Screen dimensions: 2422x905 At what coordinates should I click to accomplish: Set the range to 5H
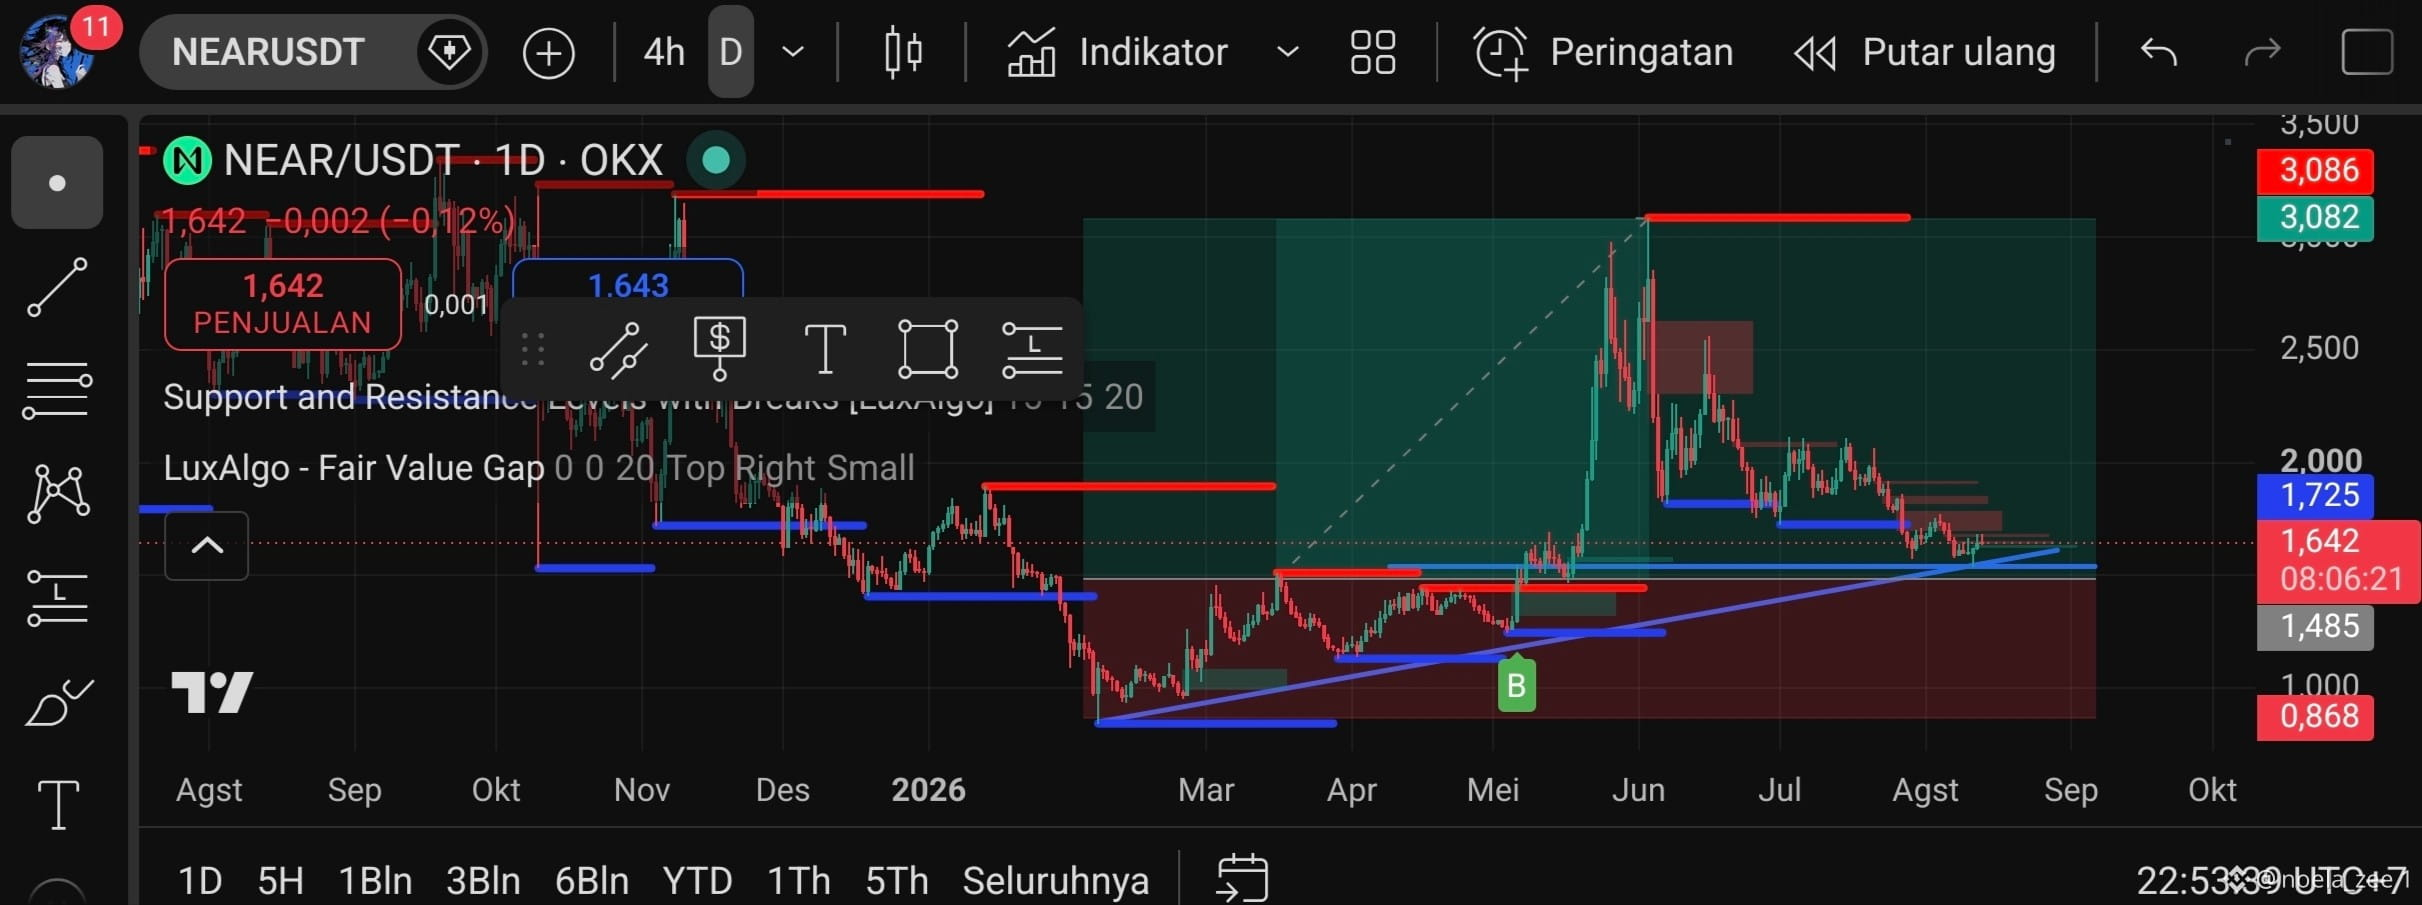click(x=281, y=881)
